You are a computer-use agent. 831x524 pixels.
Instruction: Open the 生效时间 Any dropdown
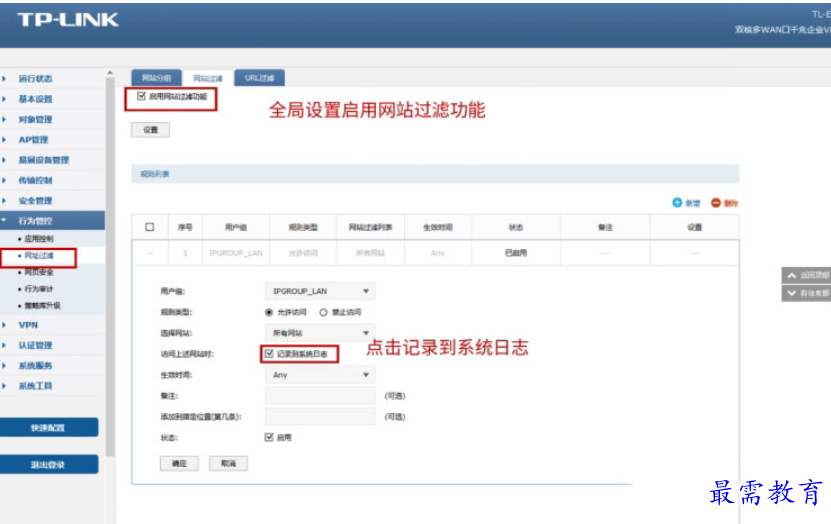(320, 375)
